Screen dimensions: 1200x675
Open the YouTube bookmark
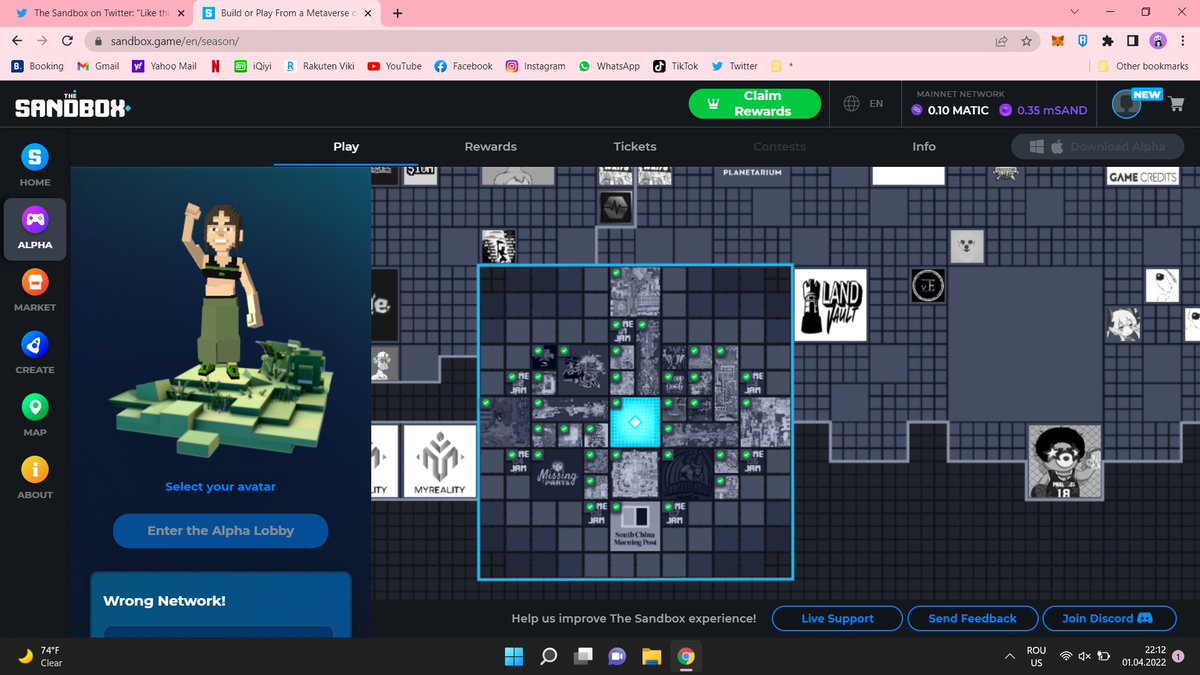coord(393,66)
